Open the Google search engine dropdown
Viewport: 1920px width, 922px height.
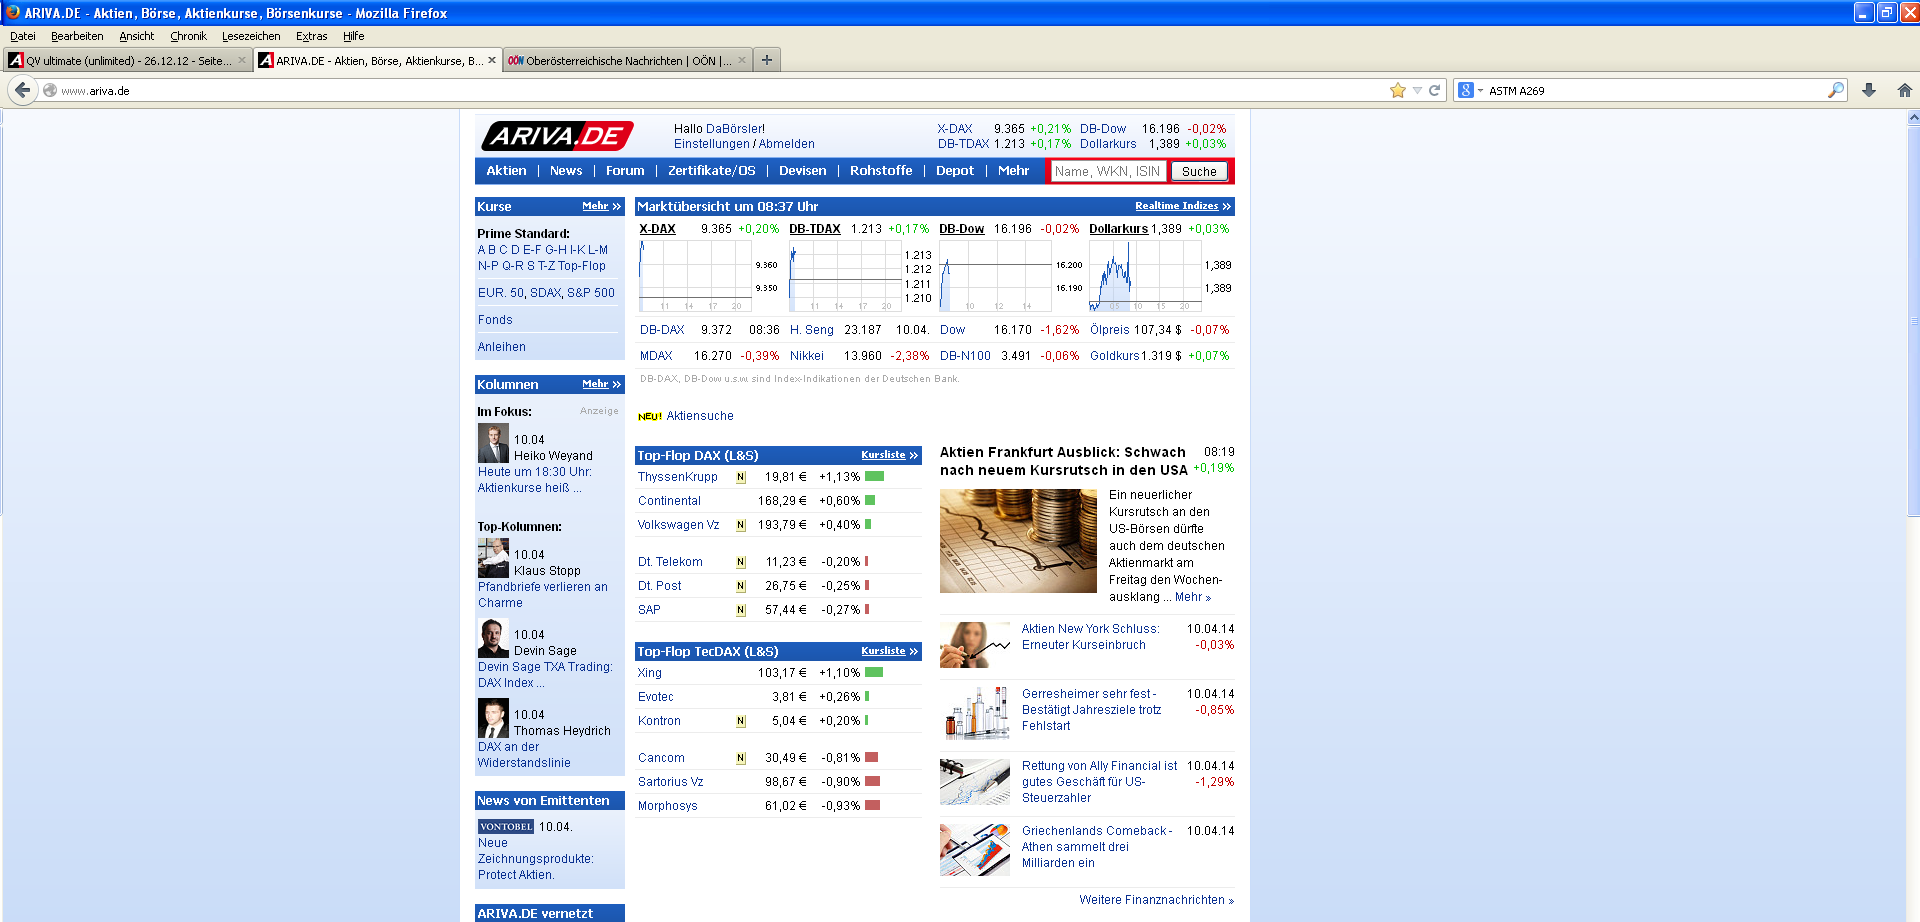pyautogui.click(x=1470, y=90)
